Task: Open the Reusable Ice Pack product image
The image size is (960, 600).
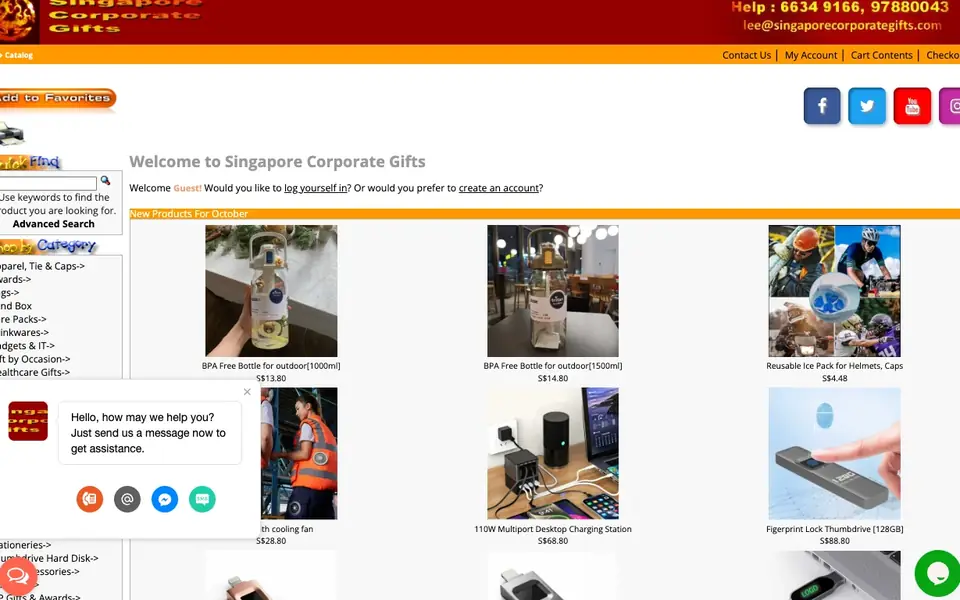Action: [x=834, y=291]
